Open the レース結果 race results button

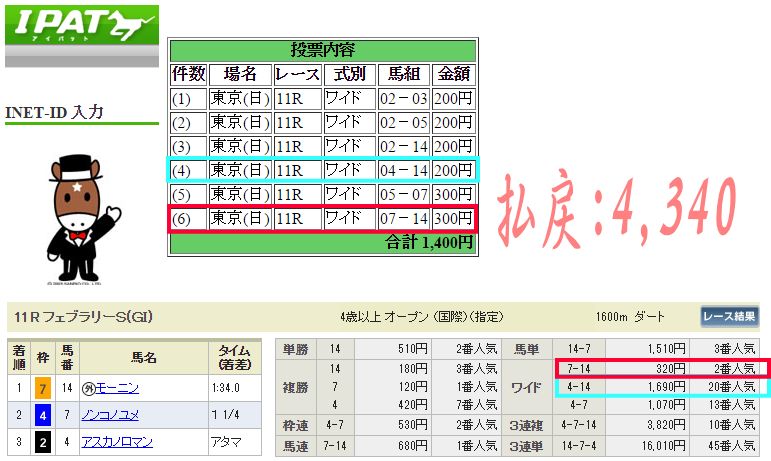729,318
